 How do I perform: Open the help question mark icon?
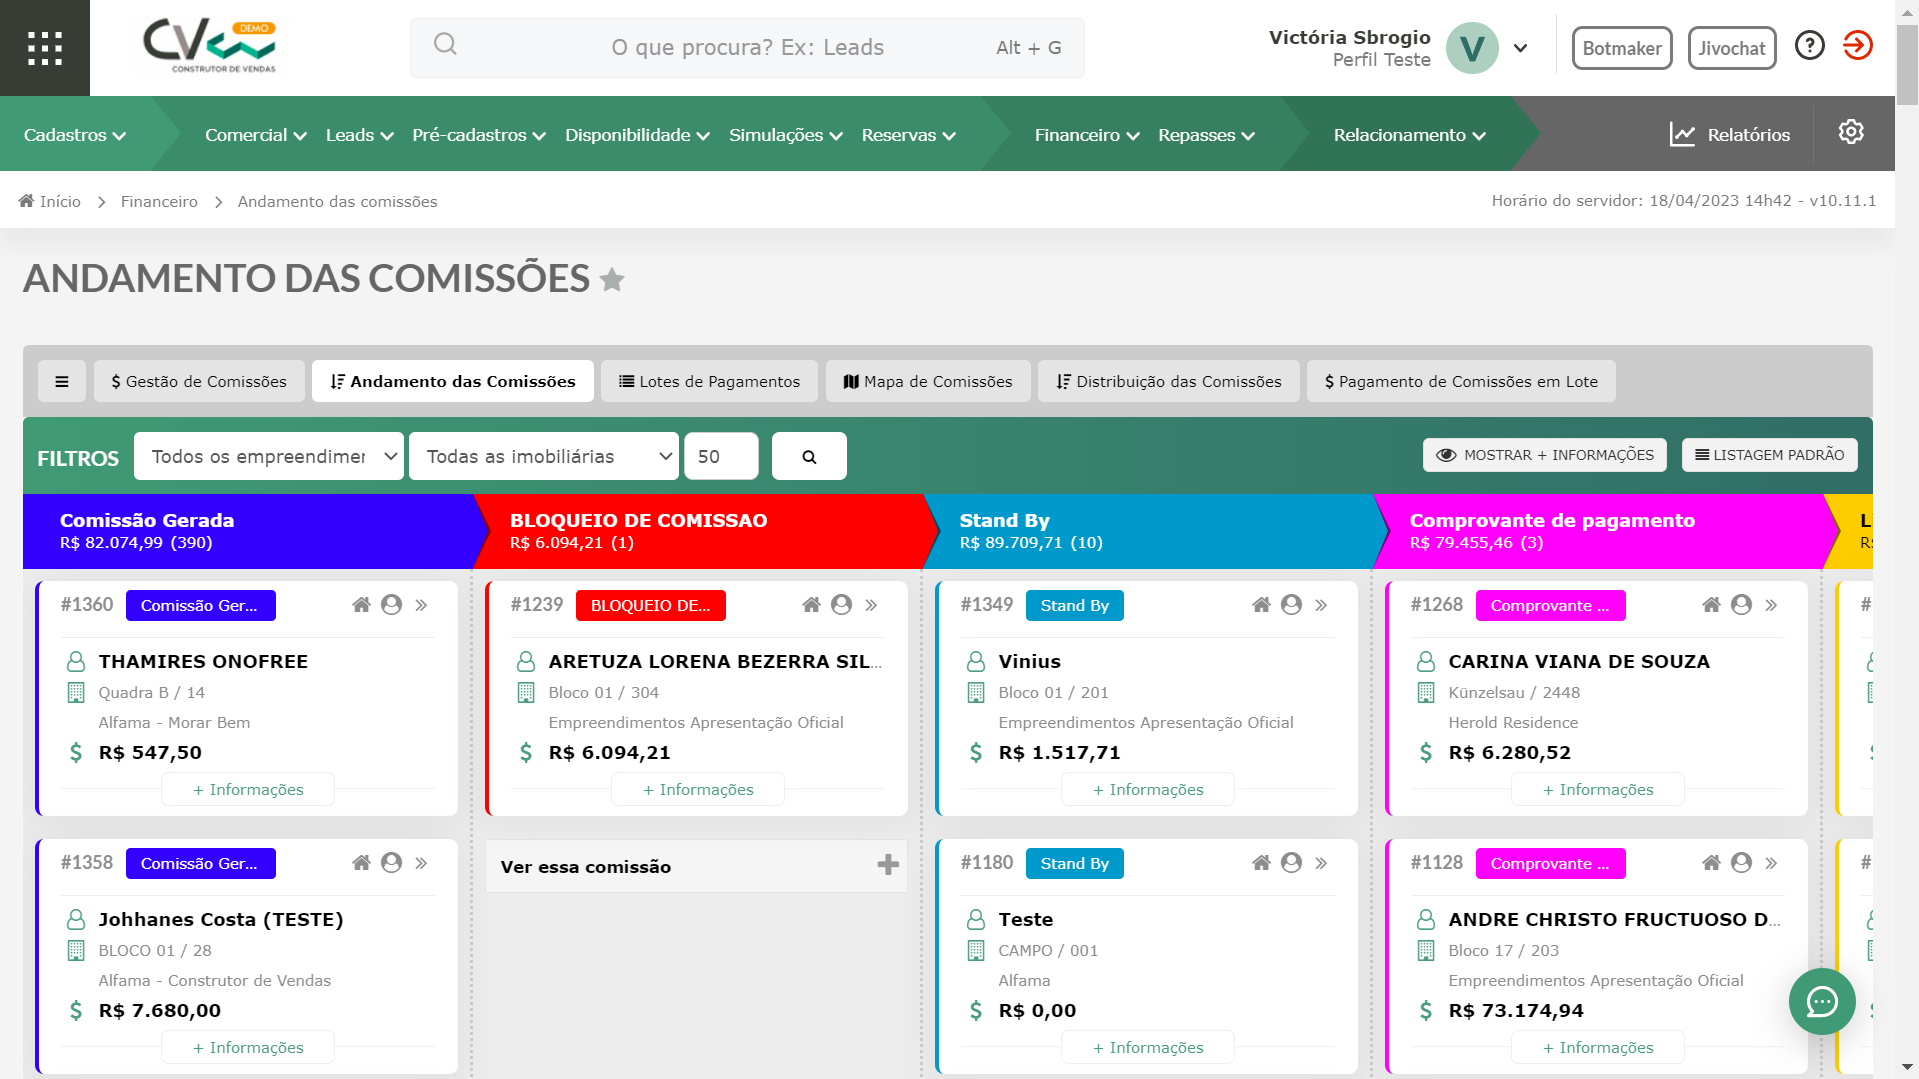pyautogui.click(x=1809, y=46)
